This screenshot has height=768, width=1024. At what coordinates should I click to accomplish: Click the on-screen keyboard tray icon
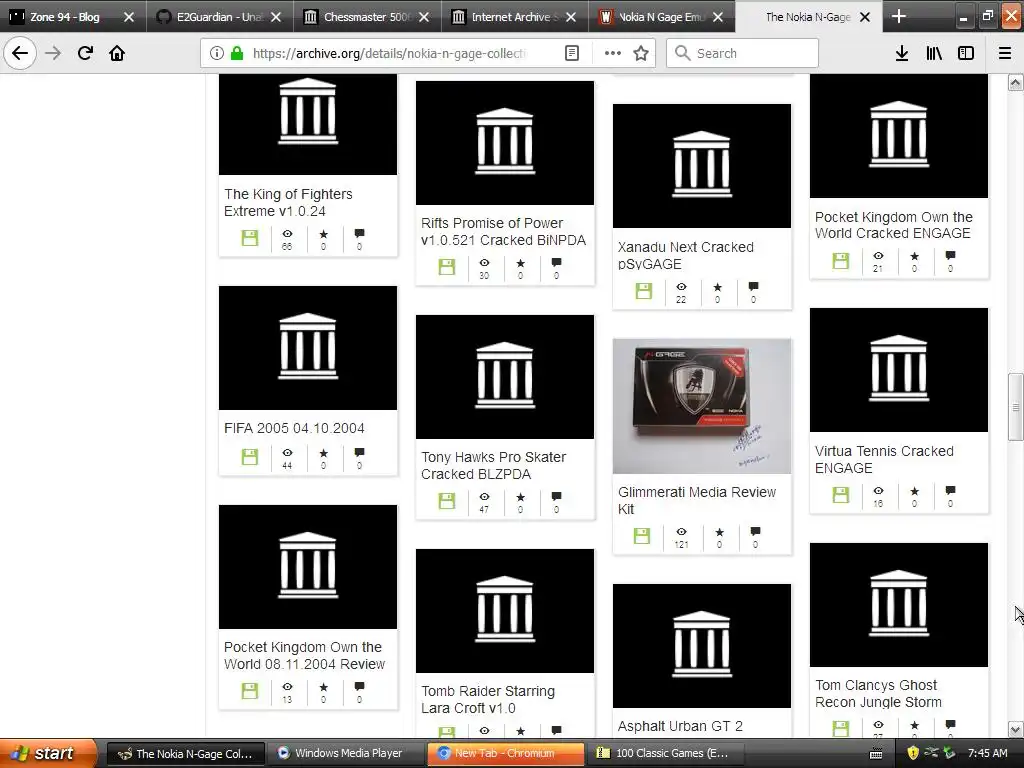[876, 754]
